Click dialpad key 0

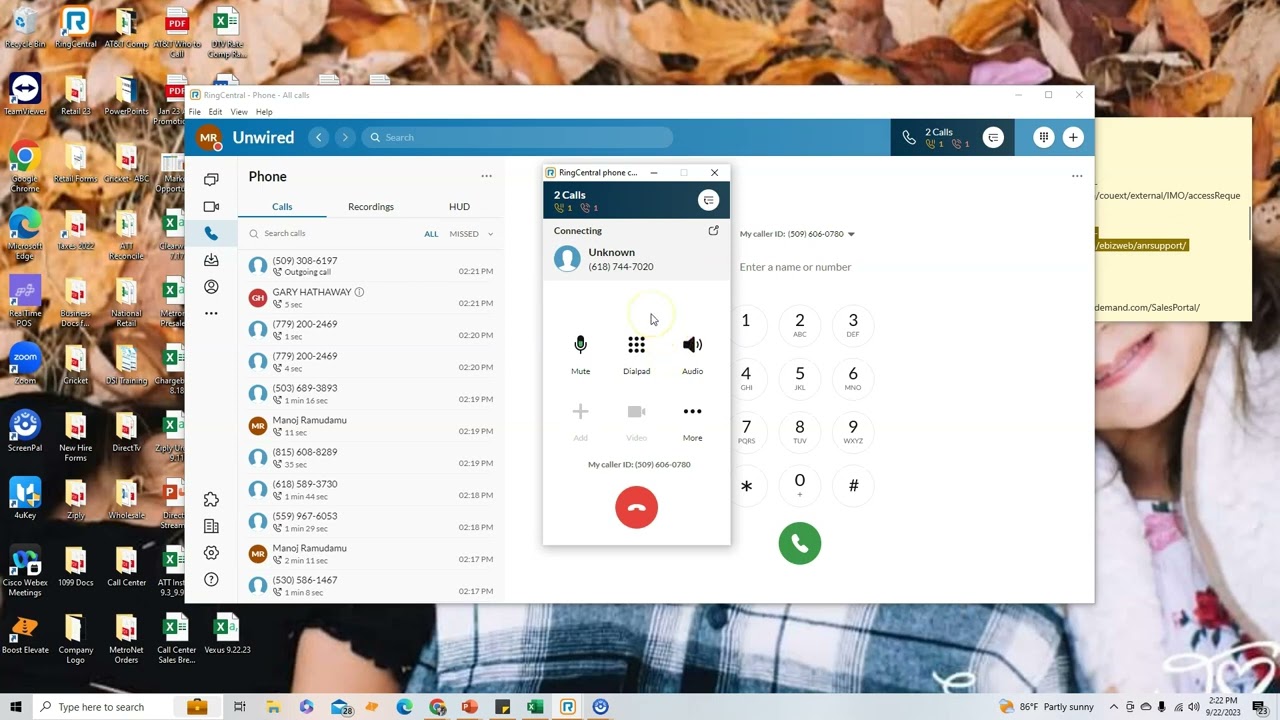coord(799,484)
